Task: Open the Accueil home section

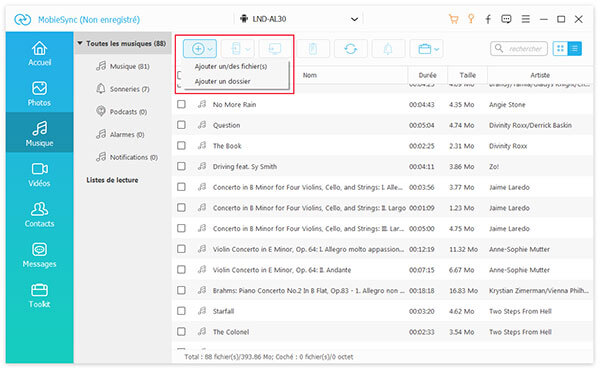Action: coord(39,54)
